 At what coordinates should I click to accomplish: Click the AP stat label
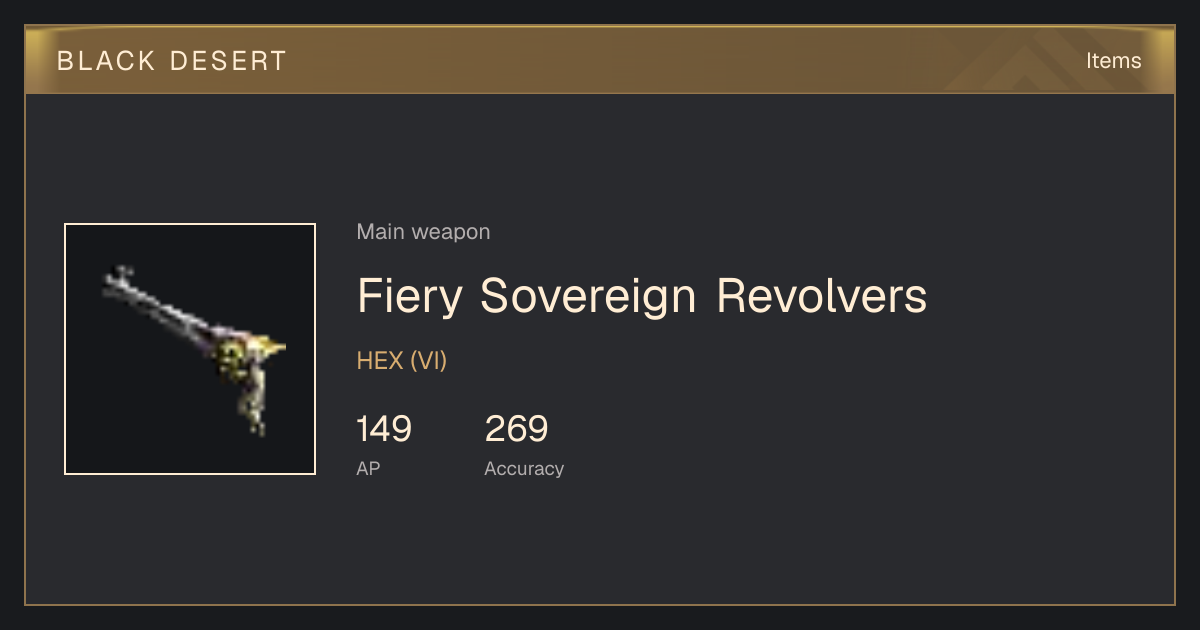[368, 468]
